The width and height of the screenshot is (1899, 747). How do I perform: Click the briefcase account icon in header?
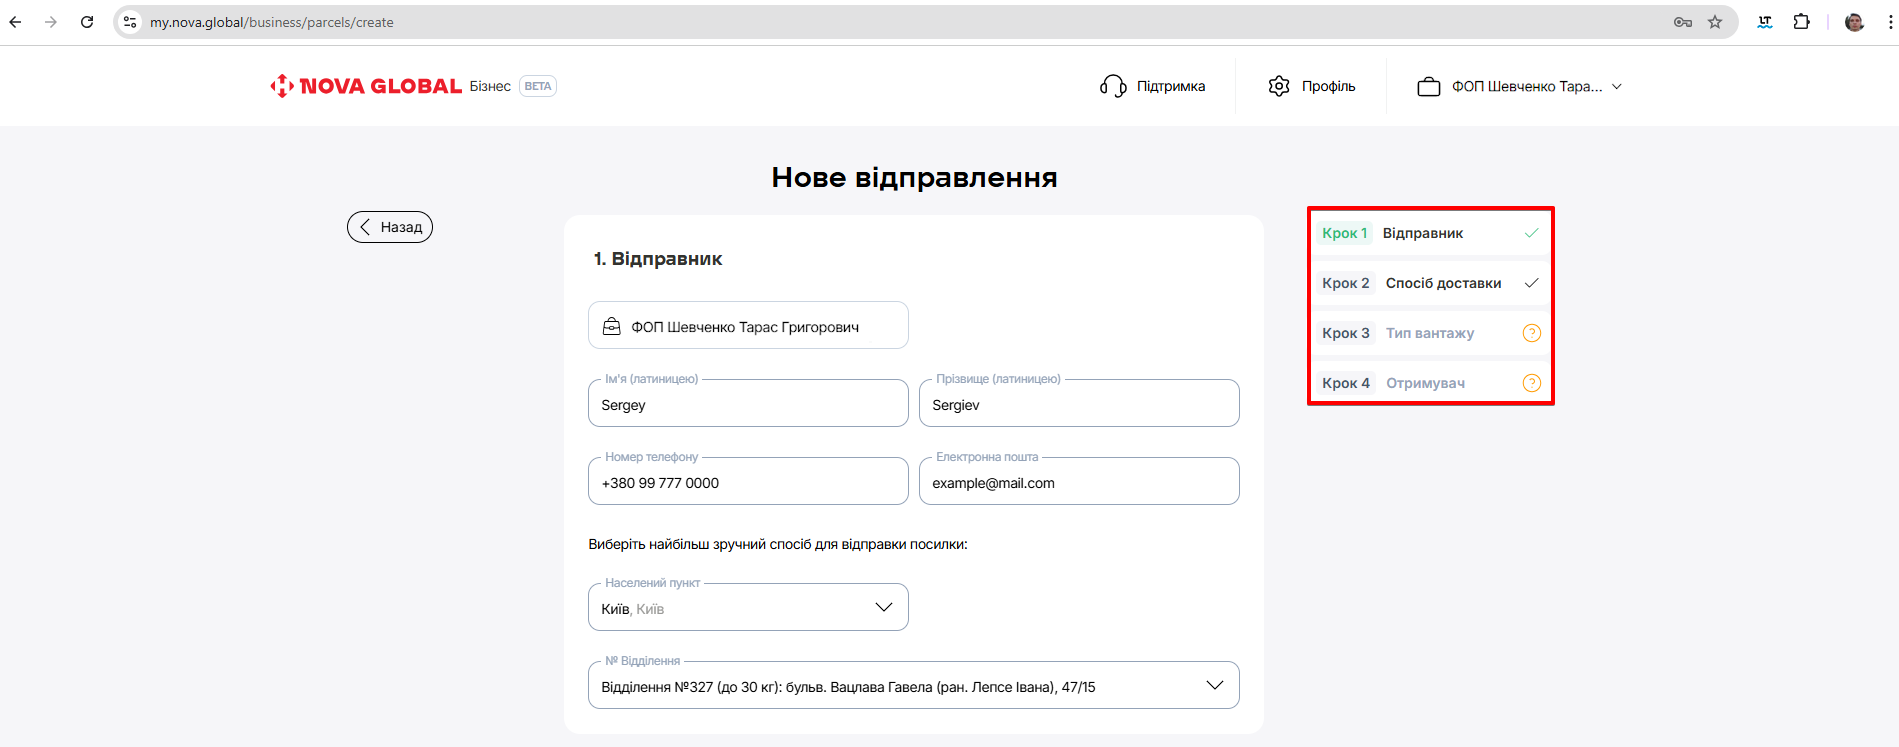[1428, 87]
